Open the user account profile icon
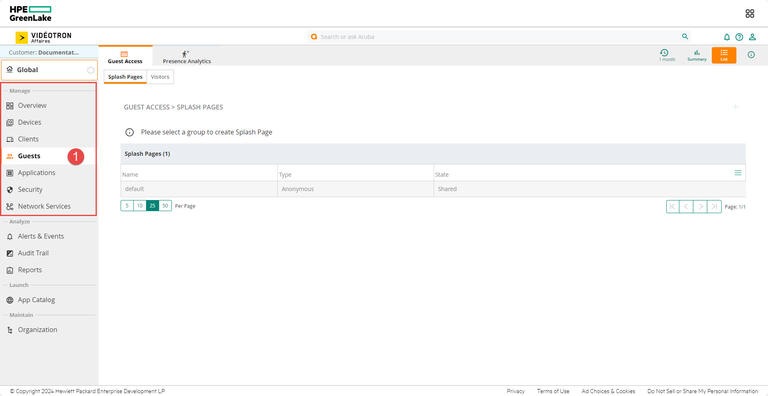Image resolution: width=768 pixels, height=396 pixels. [x=752, y=37]
